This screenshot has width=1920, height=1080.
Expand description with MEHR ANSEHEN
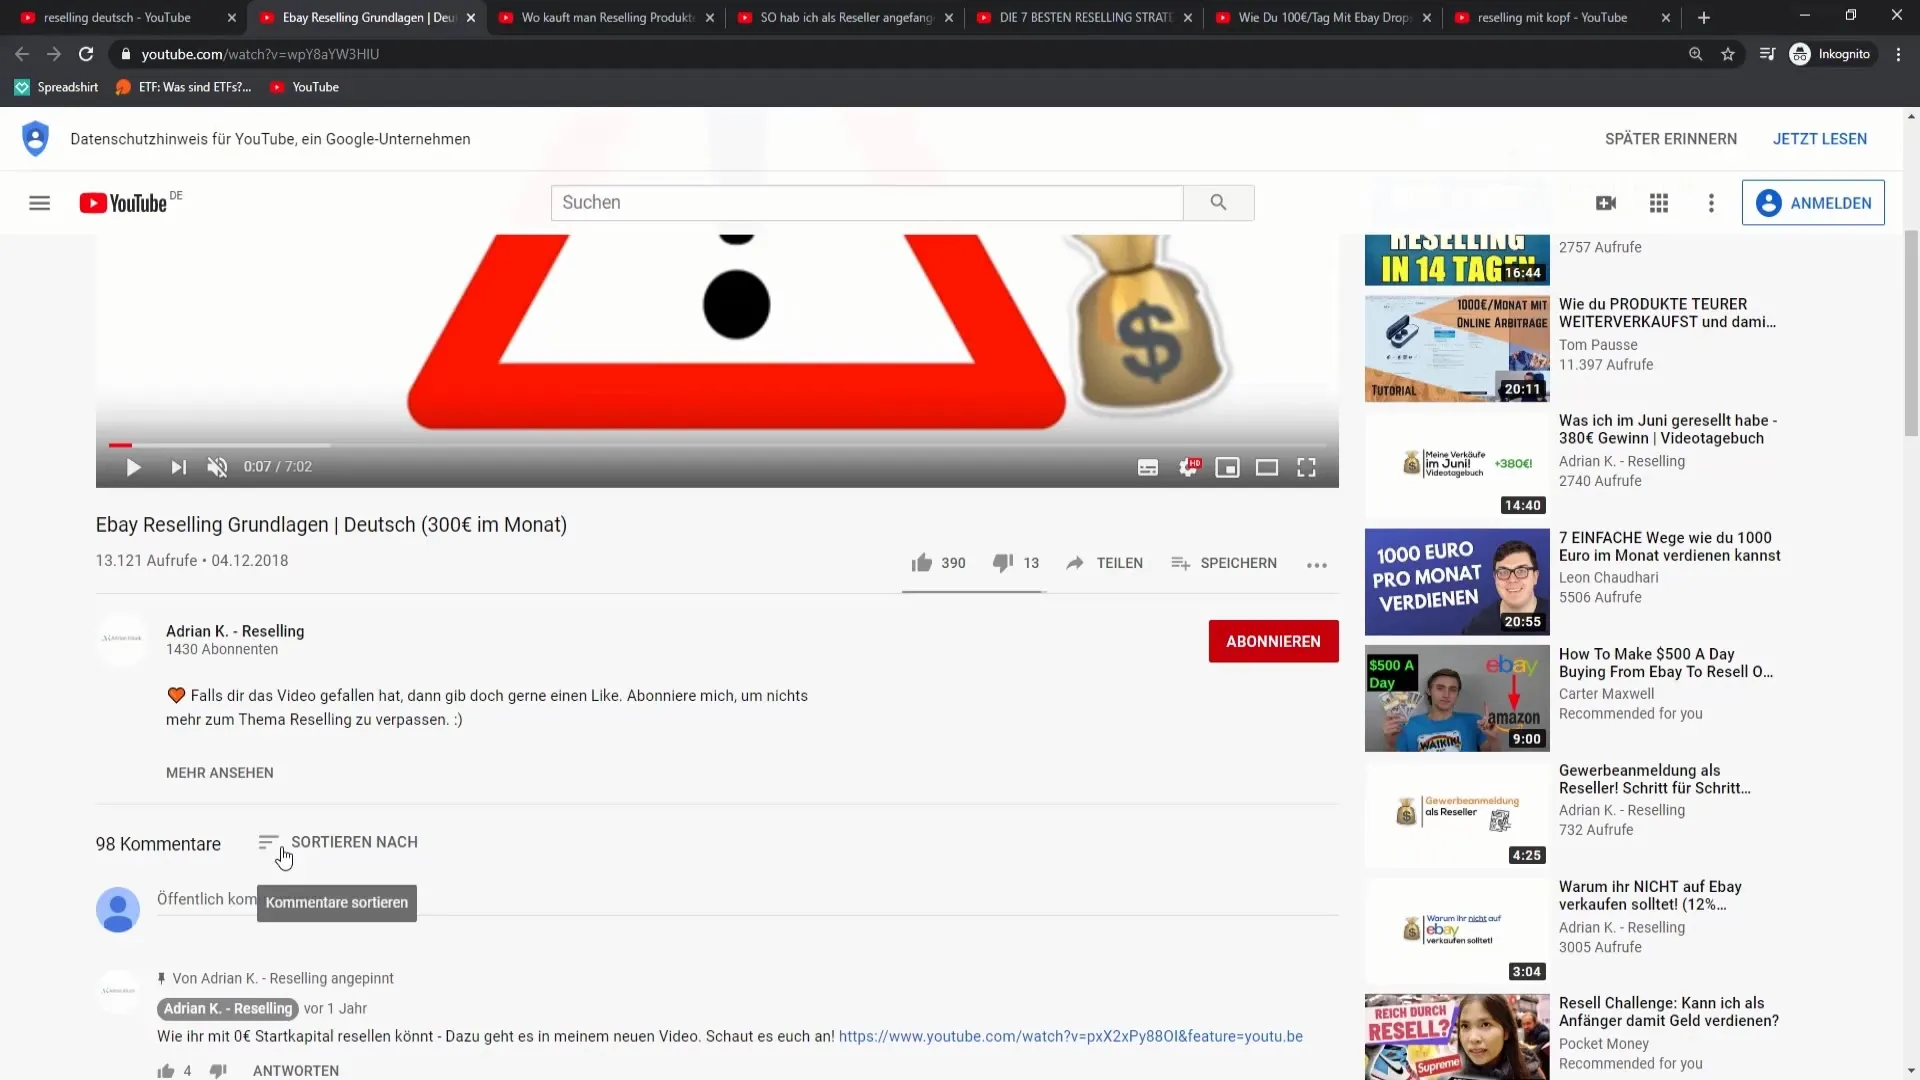tap(219, 773)
